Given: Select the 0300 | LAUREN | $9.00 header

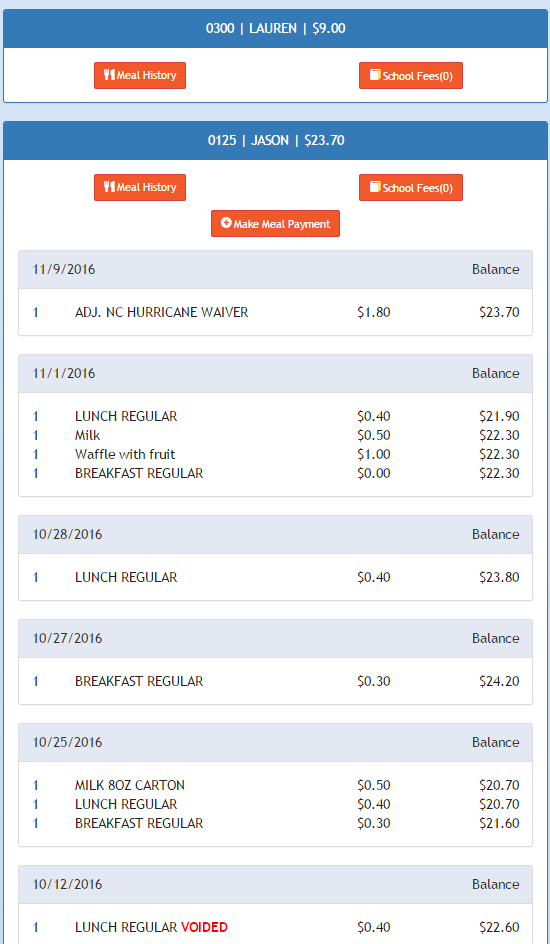Looking at the screenshot, I should 276,28.
